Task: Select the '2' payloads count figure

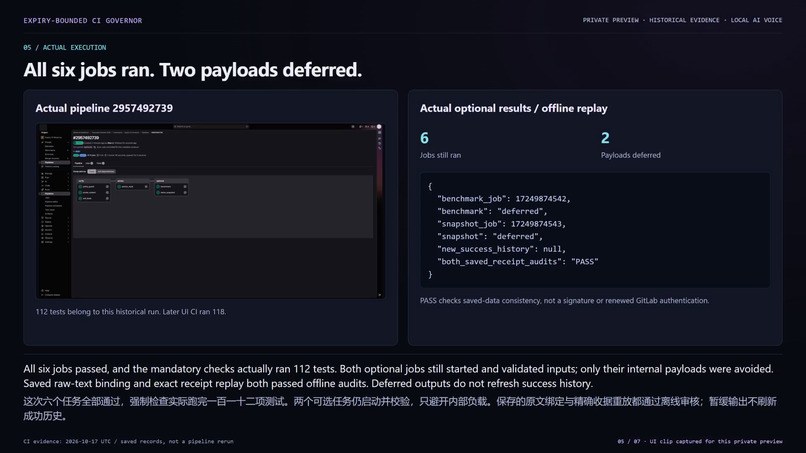Action: (605, 138)
